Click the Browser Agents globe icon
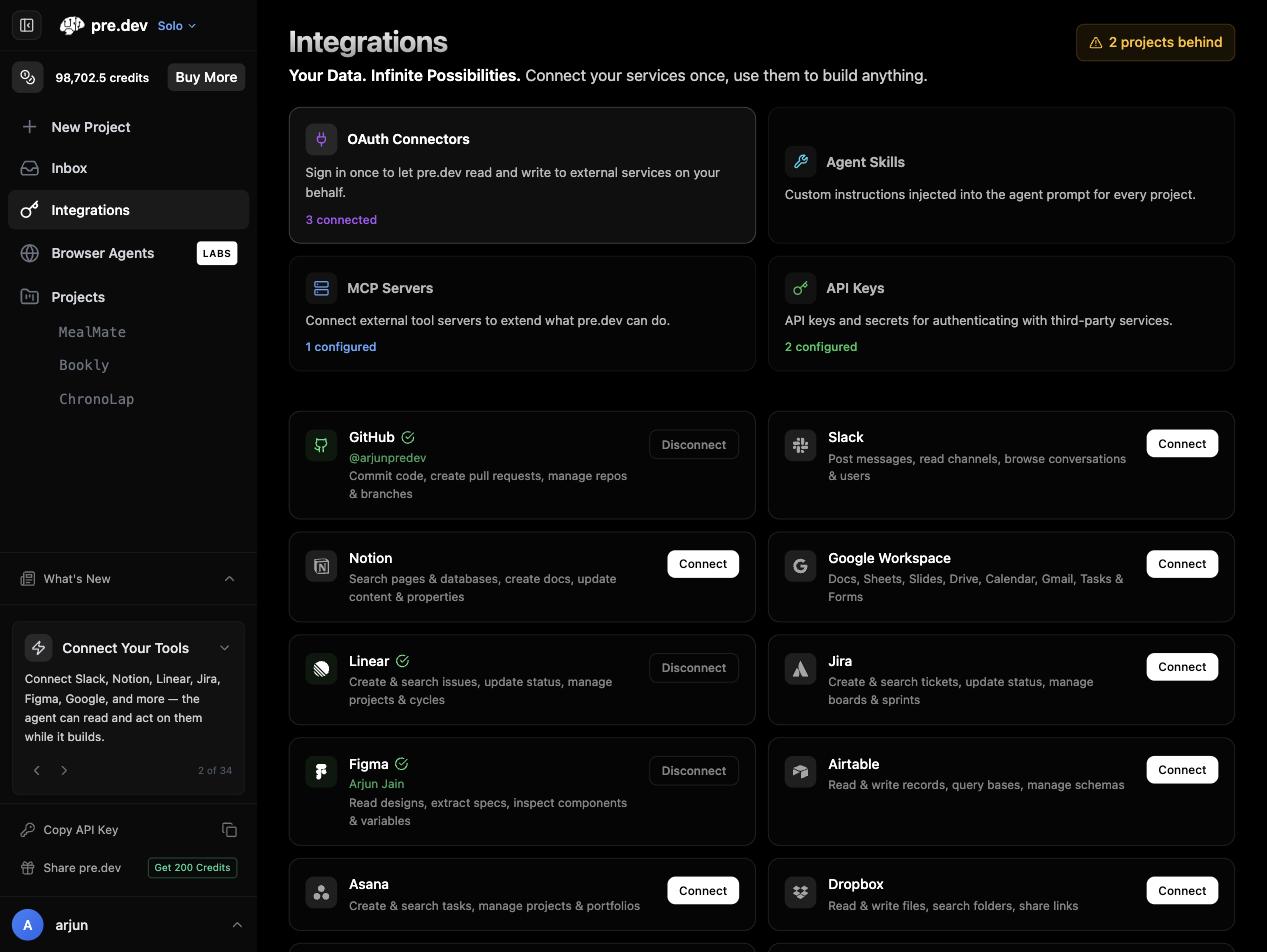1267x952 pixels. point(30,253)
